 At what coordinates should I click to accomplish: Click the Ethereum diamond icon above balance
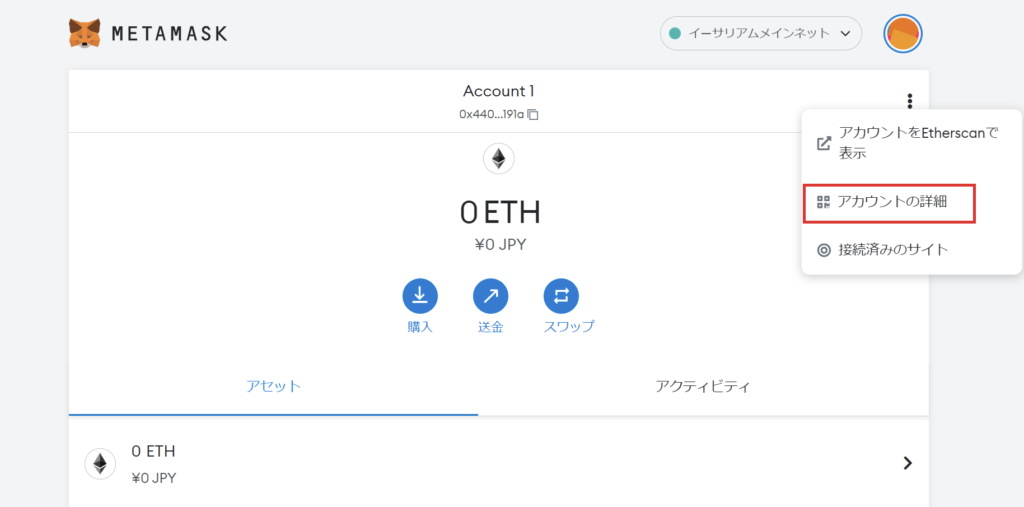[498, 159]
